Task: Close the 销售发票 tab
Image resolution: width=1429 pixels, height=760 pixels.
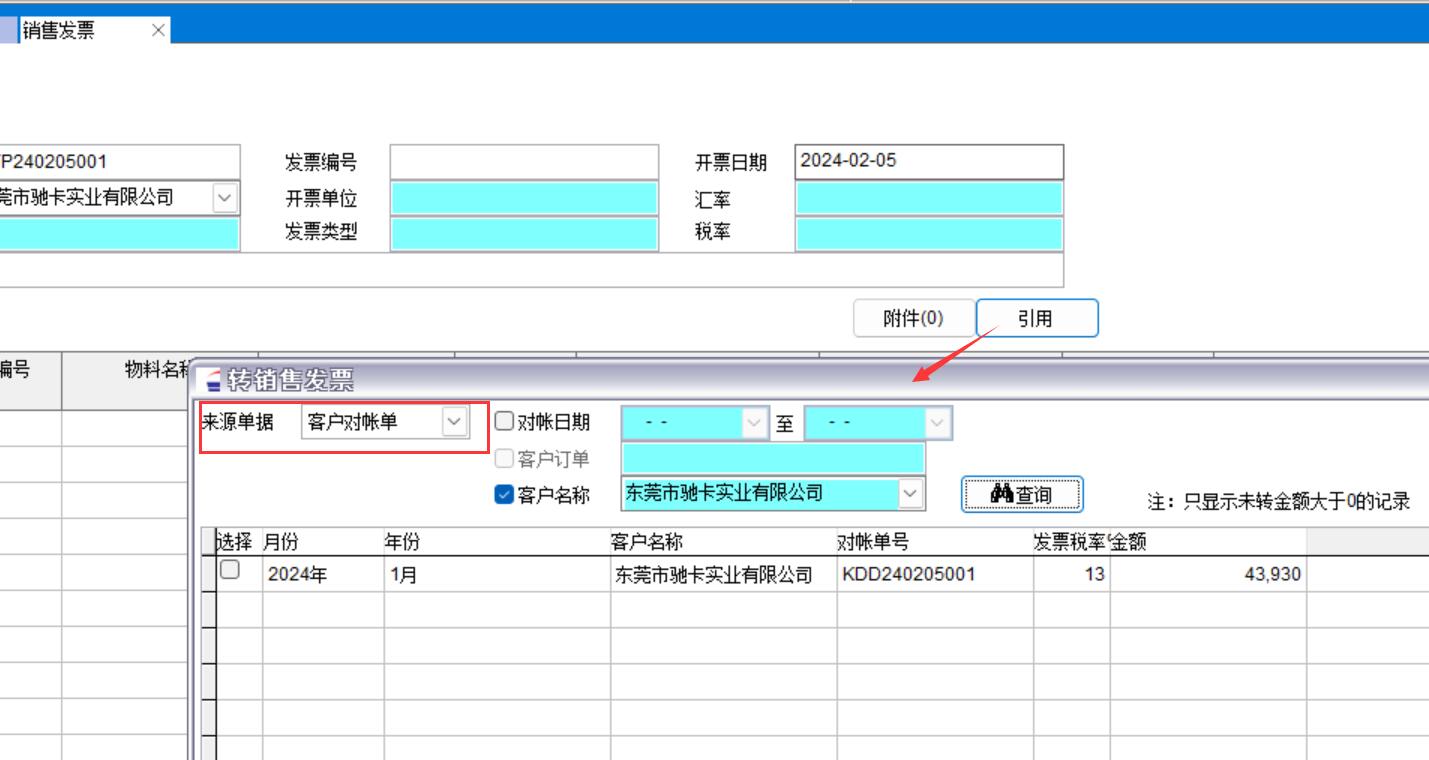Action: [158, 30]
